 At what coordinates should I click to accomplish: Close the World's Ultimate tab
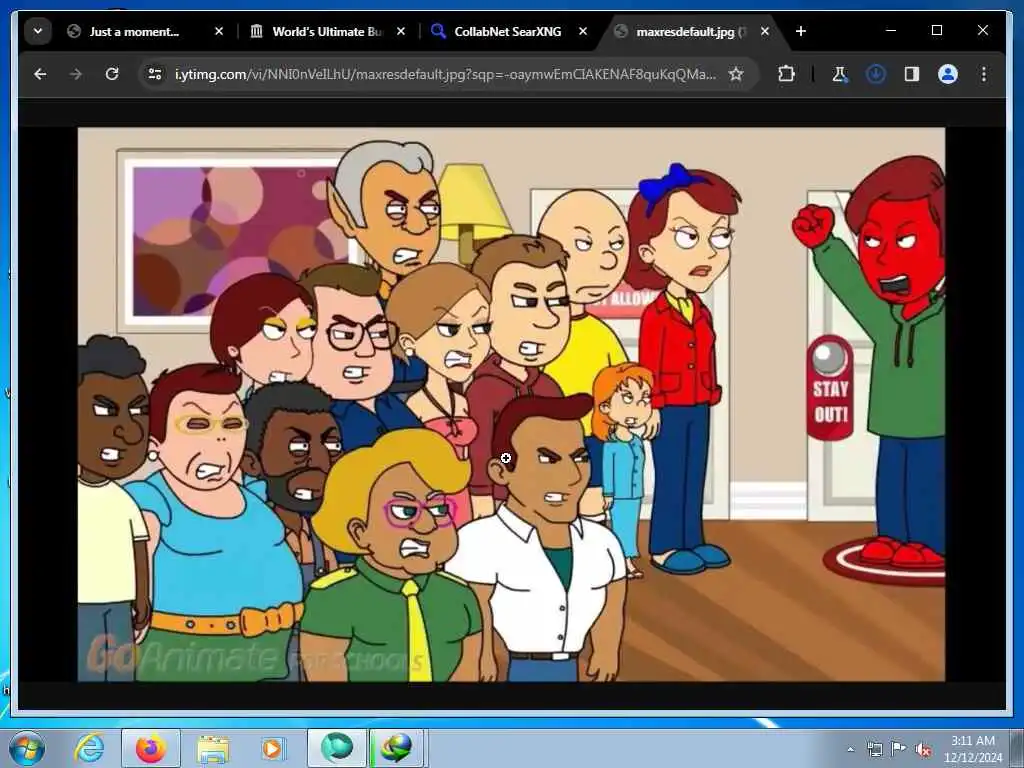[x=401, y=31]
